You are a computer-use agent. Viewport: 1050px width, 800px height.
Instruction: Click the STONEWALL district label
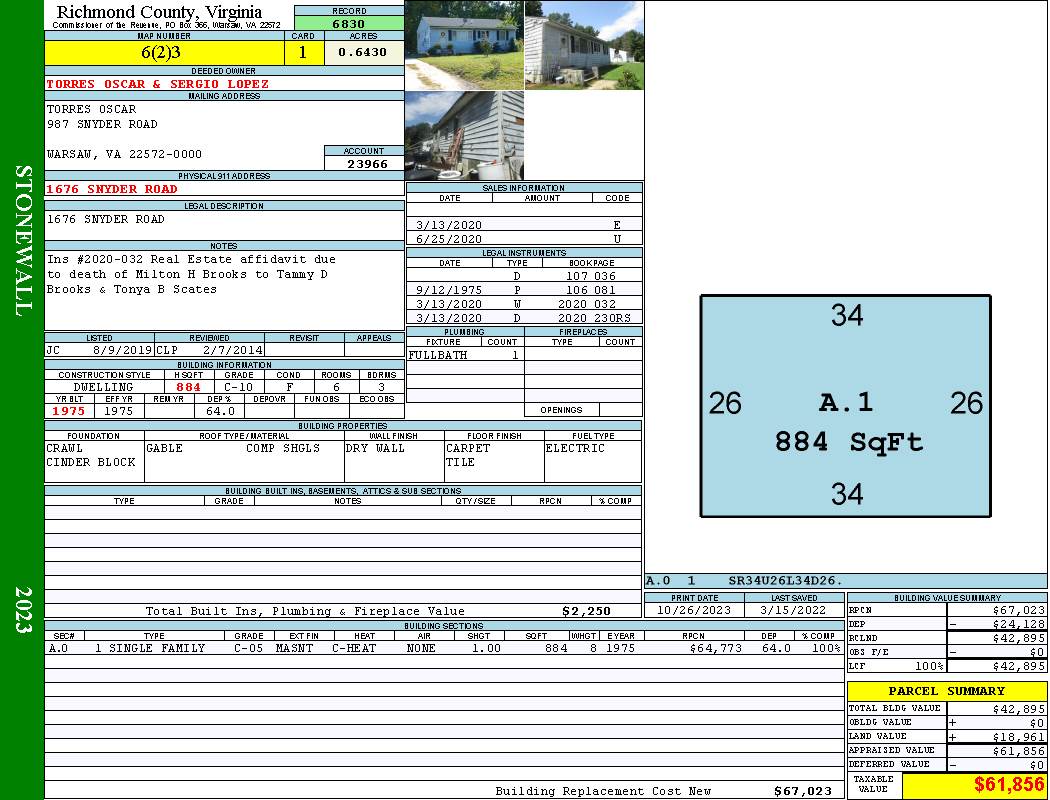pyautogui.click(x=23, y=241)
